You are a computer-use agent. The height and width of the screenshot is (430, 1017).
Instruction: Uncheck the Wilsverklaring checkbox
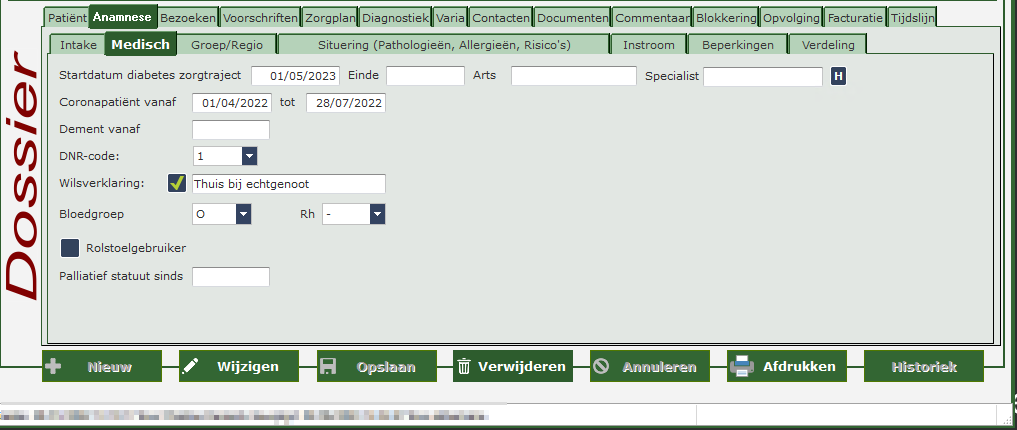coord(177,183)
